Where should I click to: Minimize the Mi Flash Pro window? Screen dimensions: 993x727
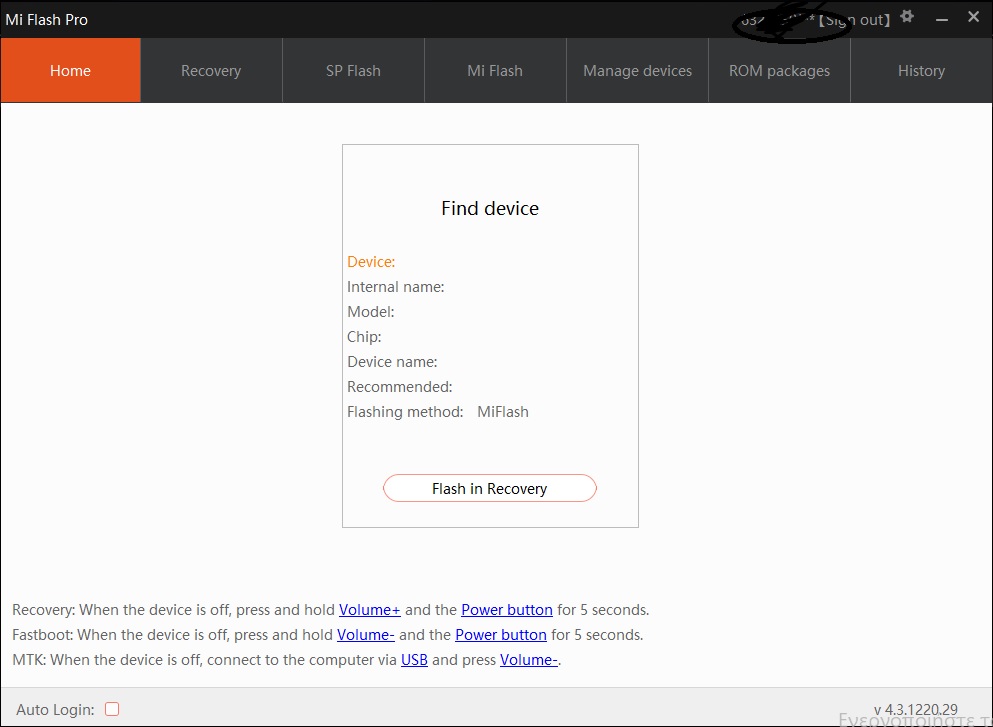[x=941, y=19]
